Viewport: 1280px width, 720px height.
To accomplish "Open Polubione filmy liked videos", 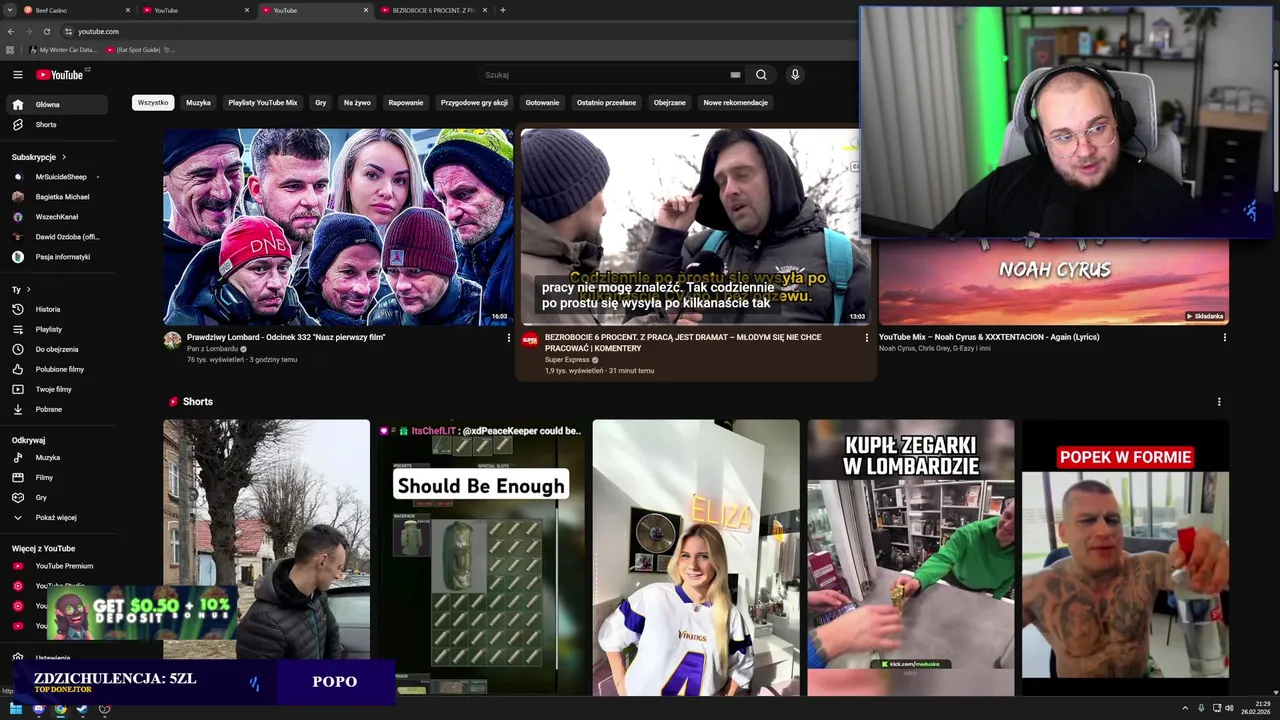I will click(59, 369).
